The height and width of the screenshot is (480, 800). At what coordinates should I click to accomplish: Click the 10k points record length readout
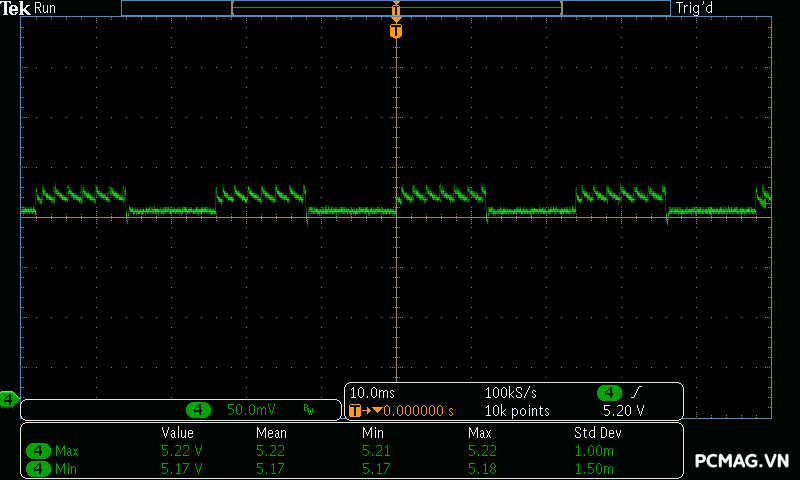(517, 410)
